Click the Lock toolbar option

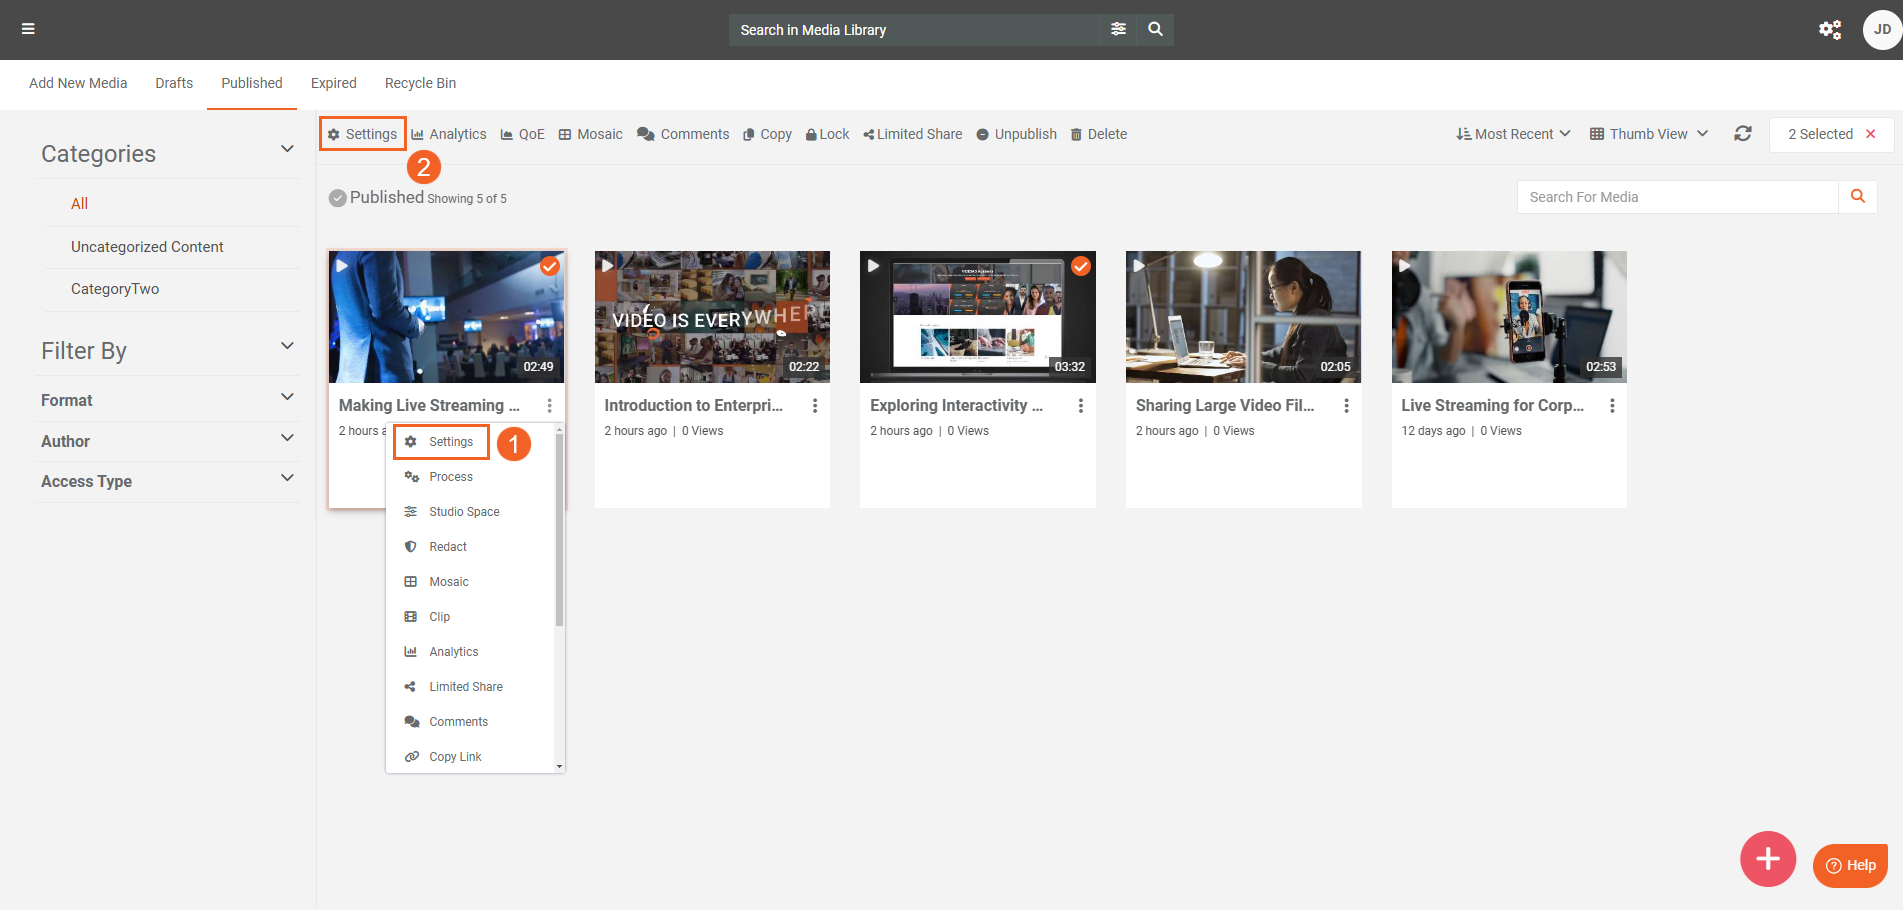point(827,134)
